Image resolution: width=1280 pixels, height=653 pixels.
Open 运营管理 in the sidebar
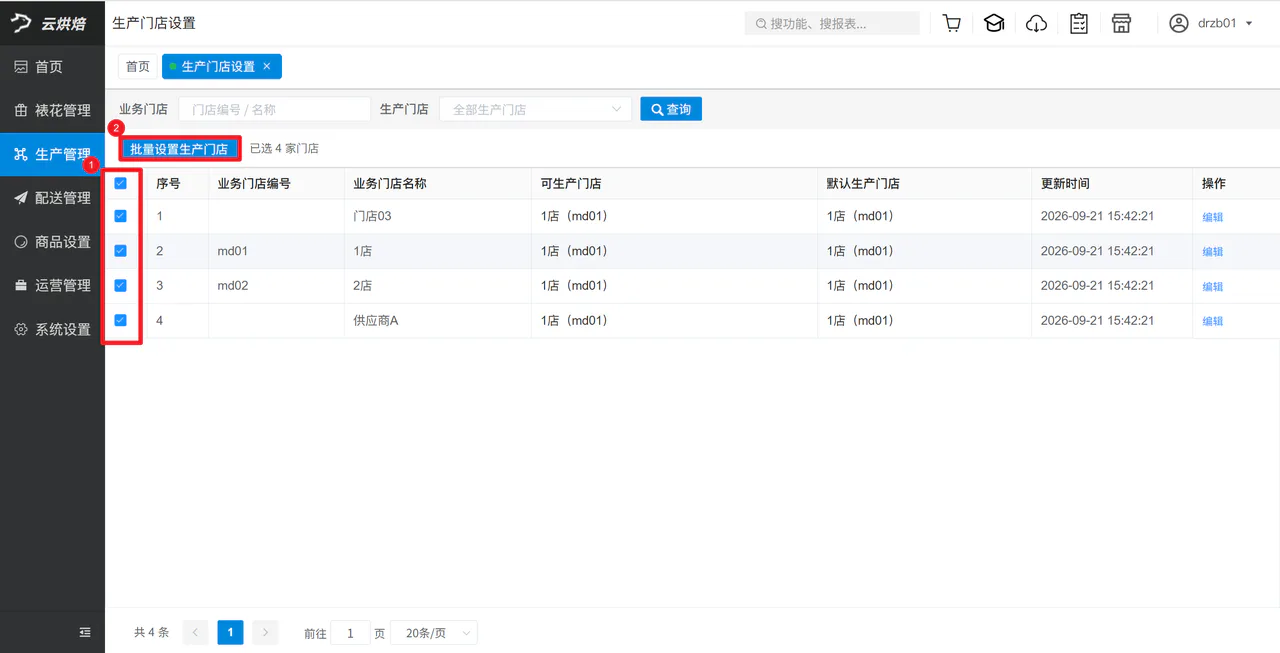52,285
